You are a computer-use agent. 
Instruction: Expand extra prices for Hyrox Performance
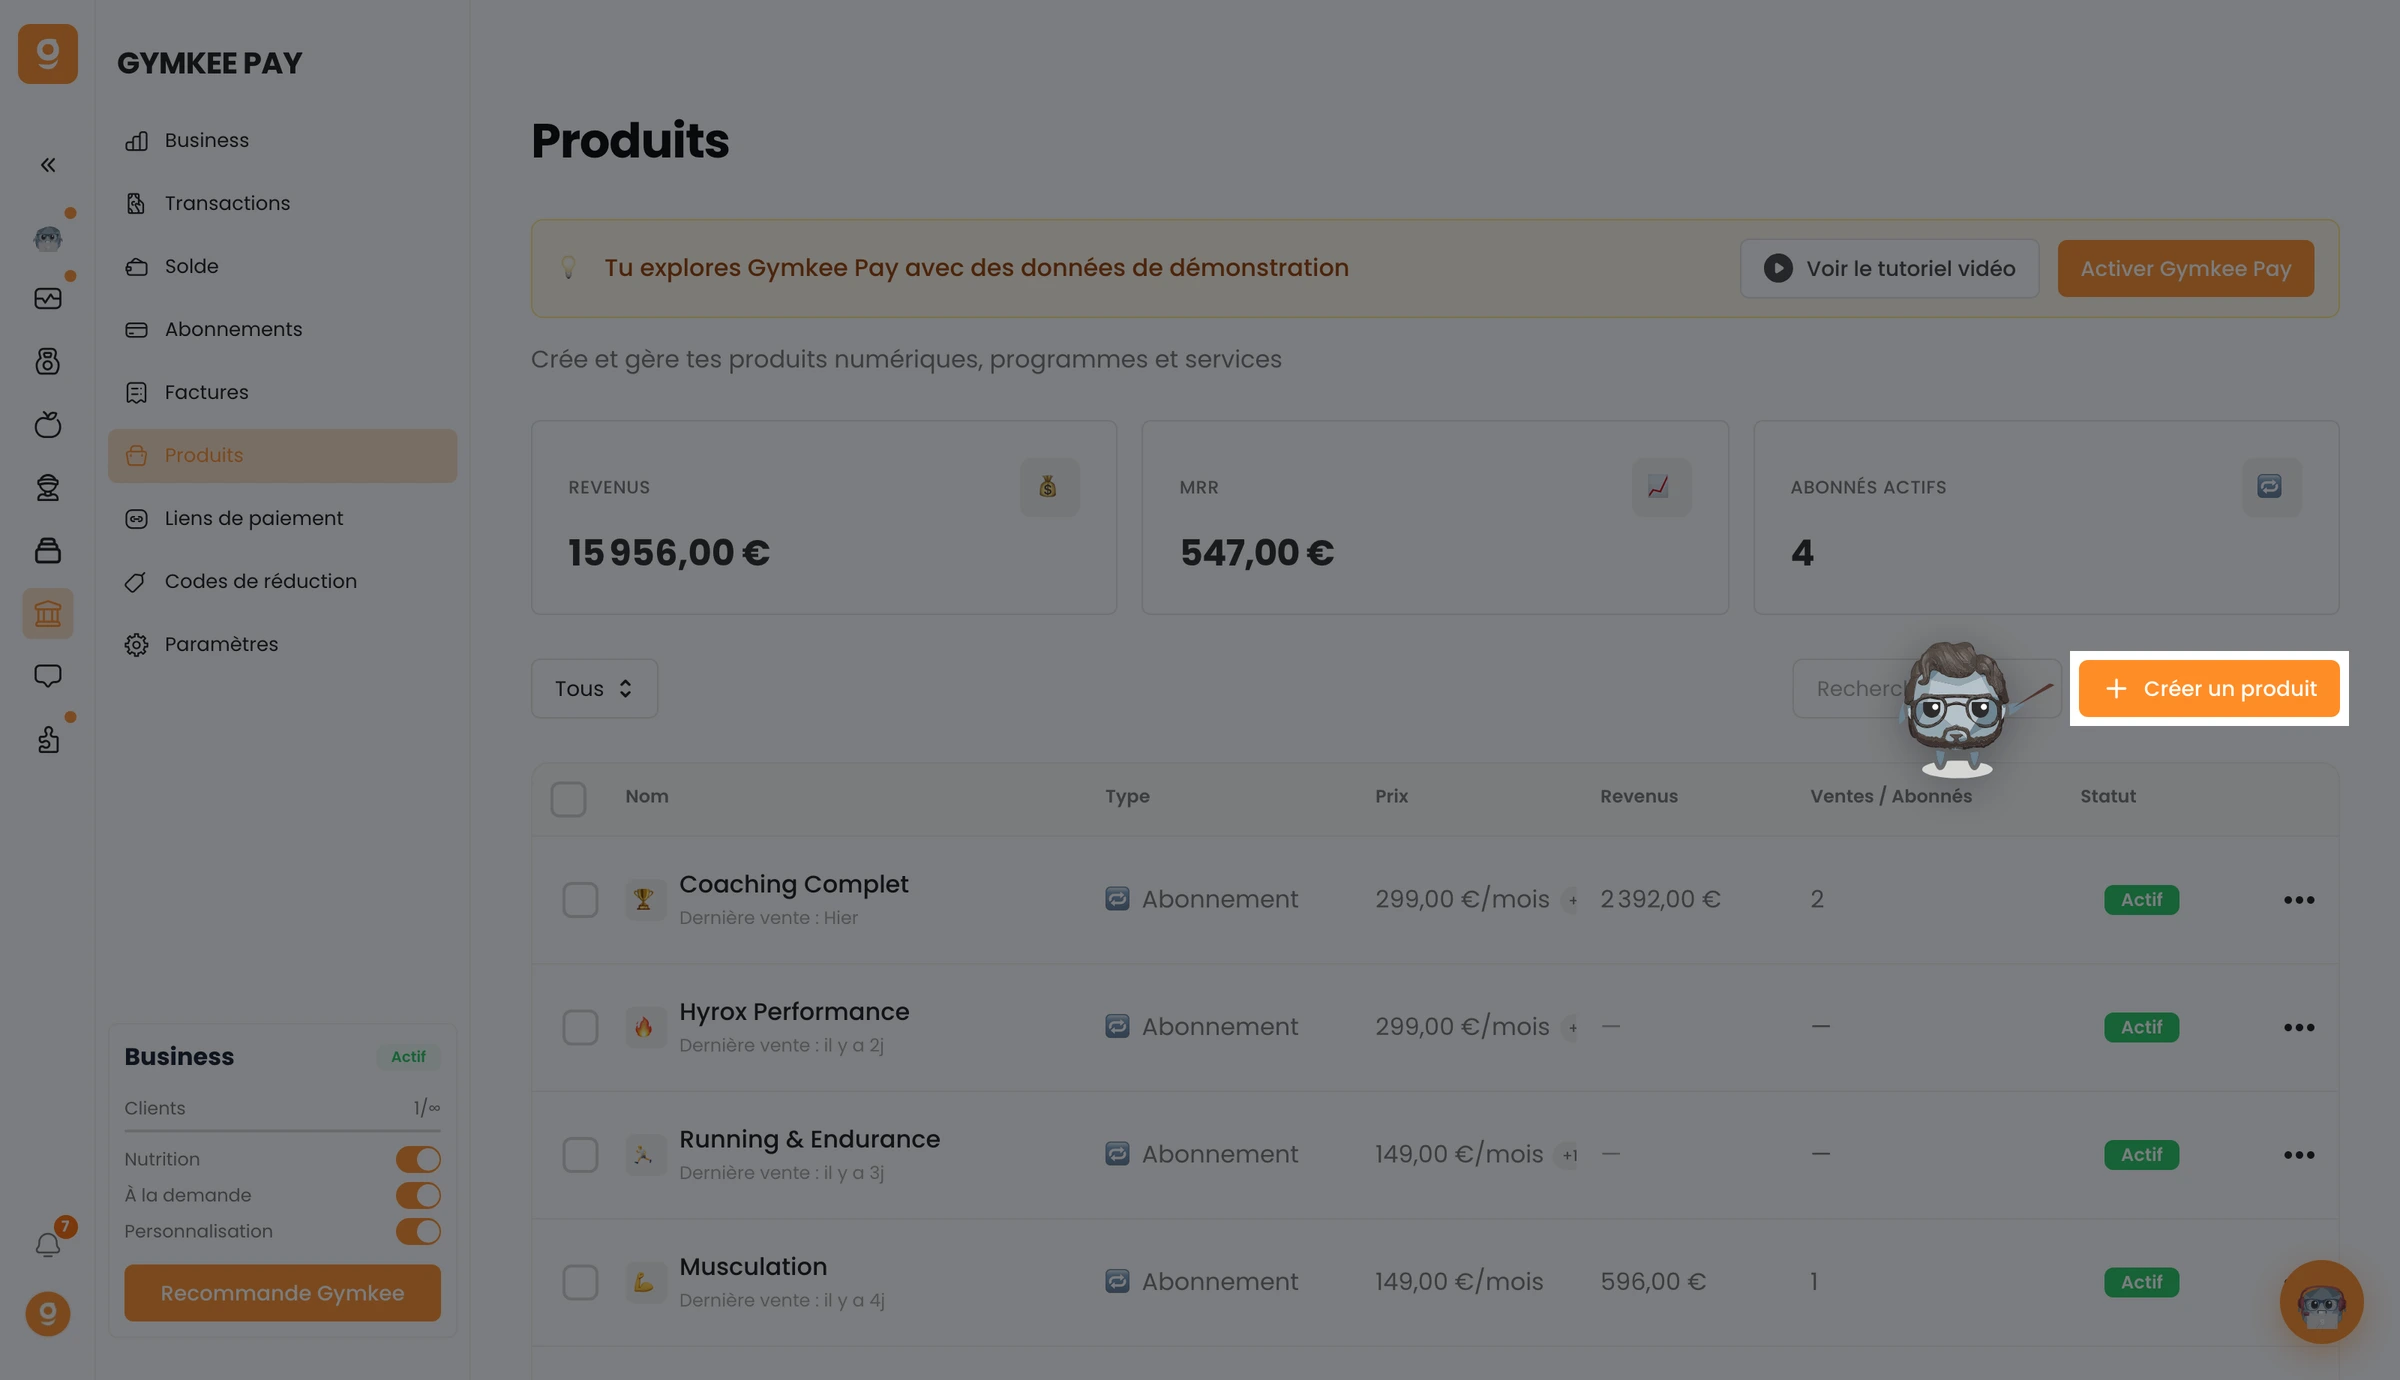(1572, 1027)
